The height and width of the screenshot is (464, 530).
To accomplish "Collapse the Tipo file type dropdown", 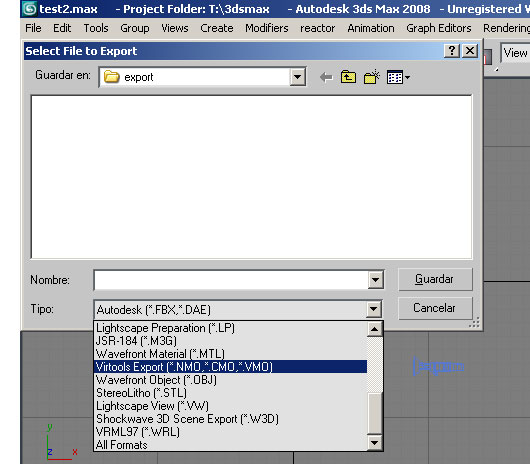I will (374, 309).
